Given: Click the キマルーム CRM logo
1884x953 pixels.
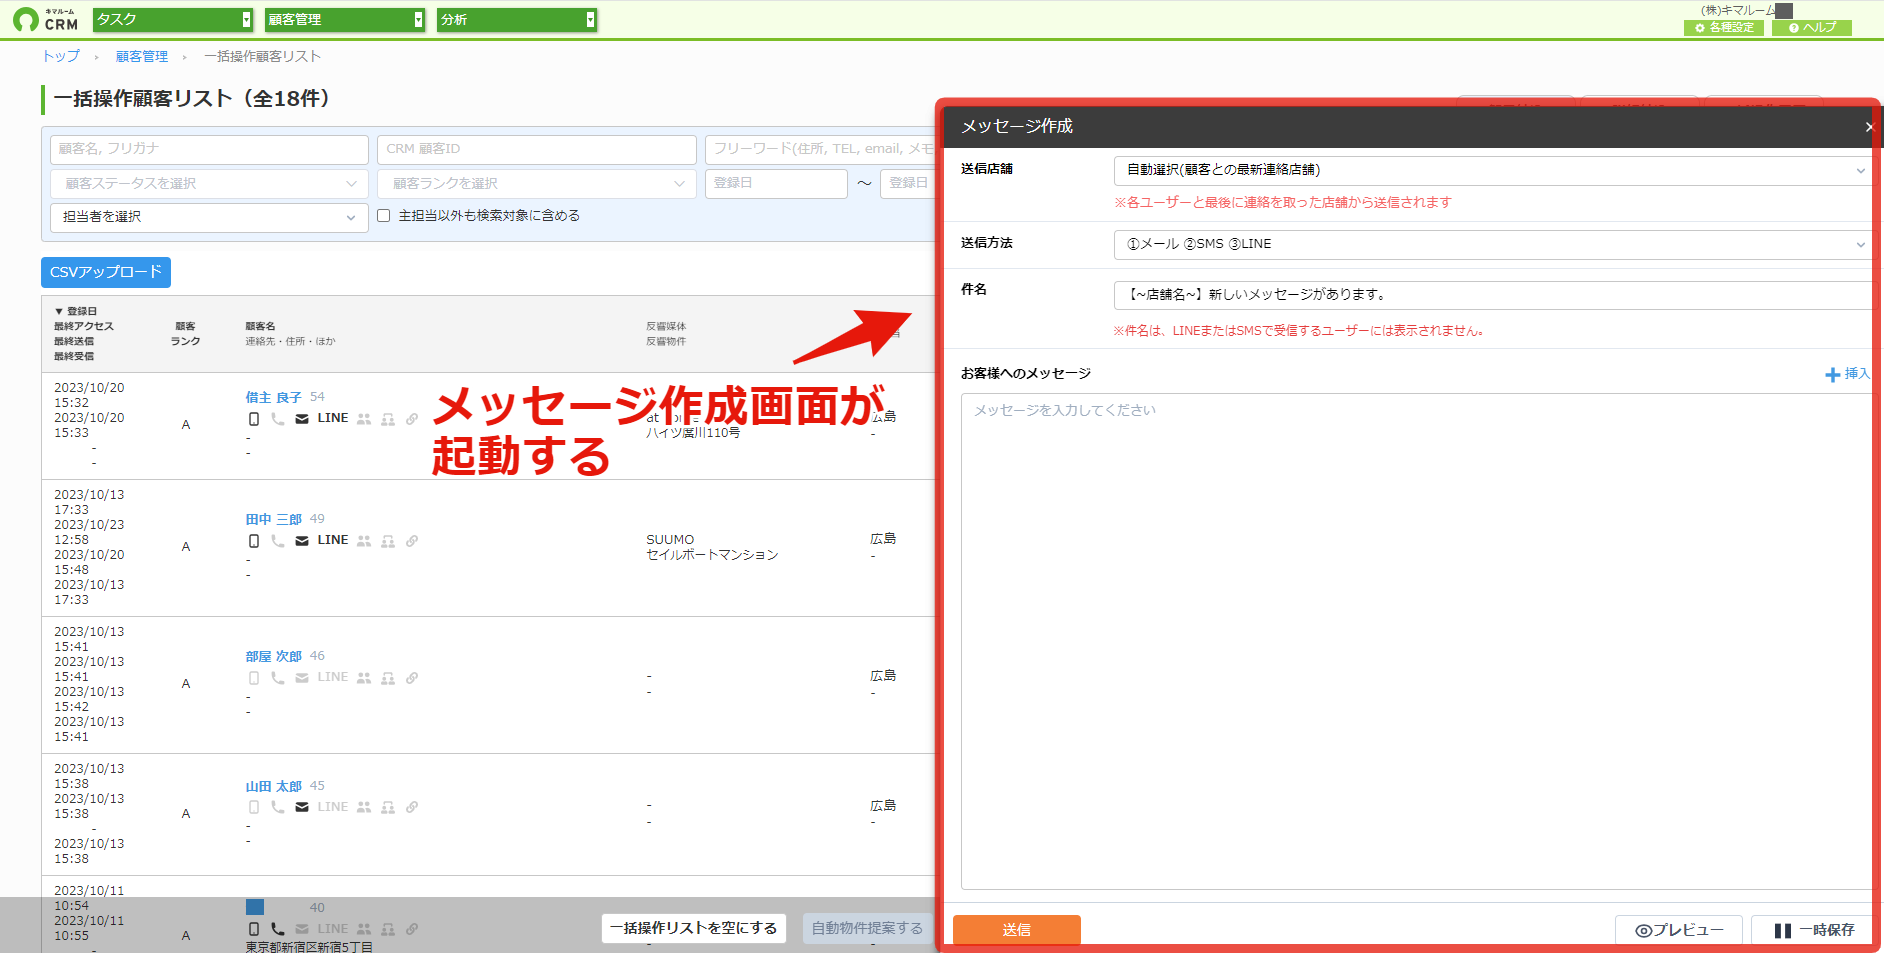Looking at the screenshot, I should [x=45, y=19].
